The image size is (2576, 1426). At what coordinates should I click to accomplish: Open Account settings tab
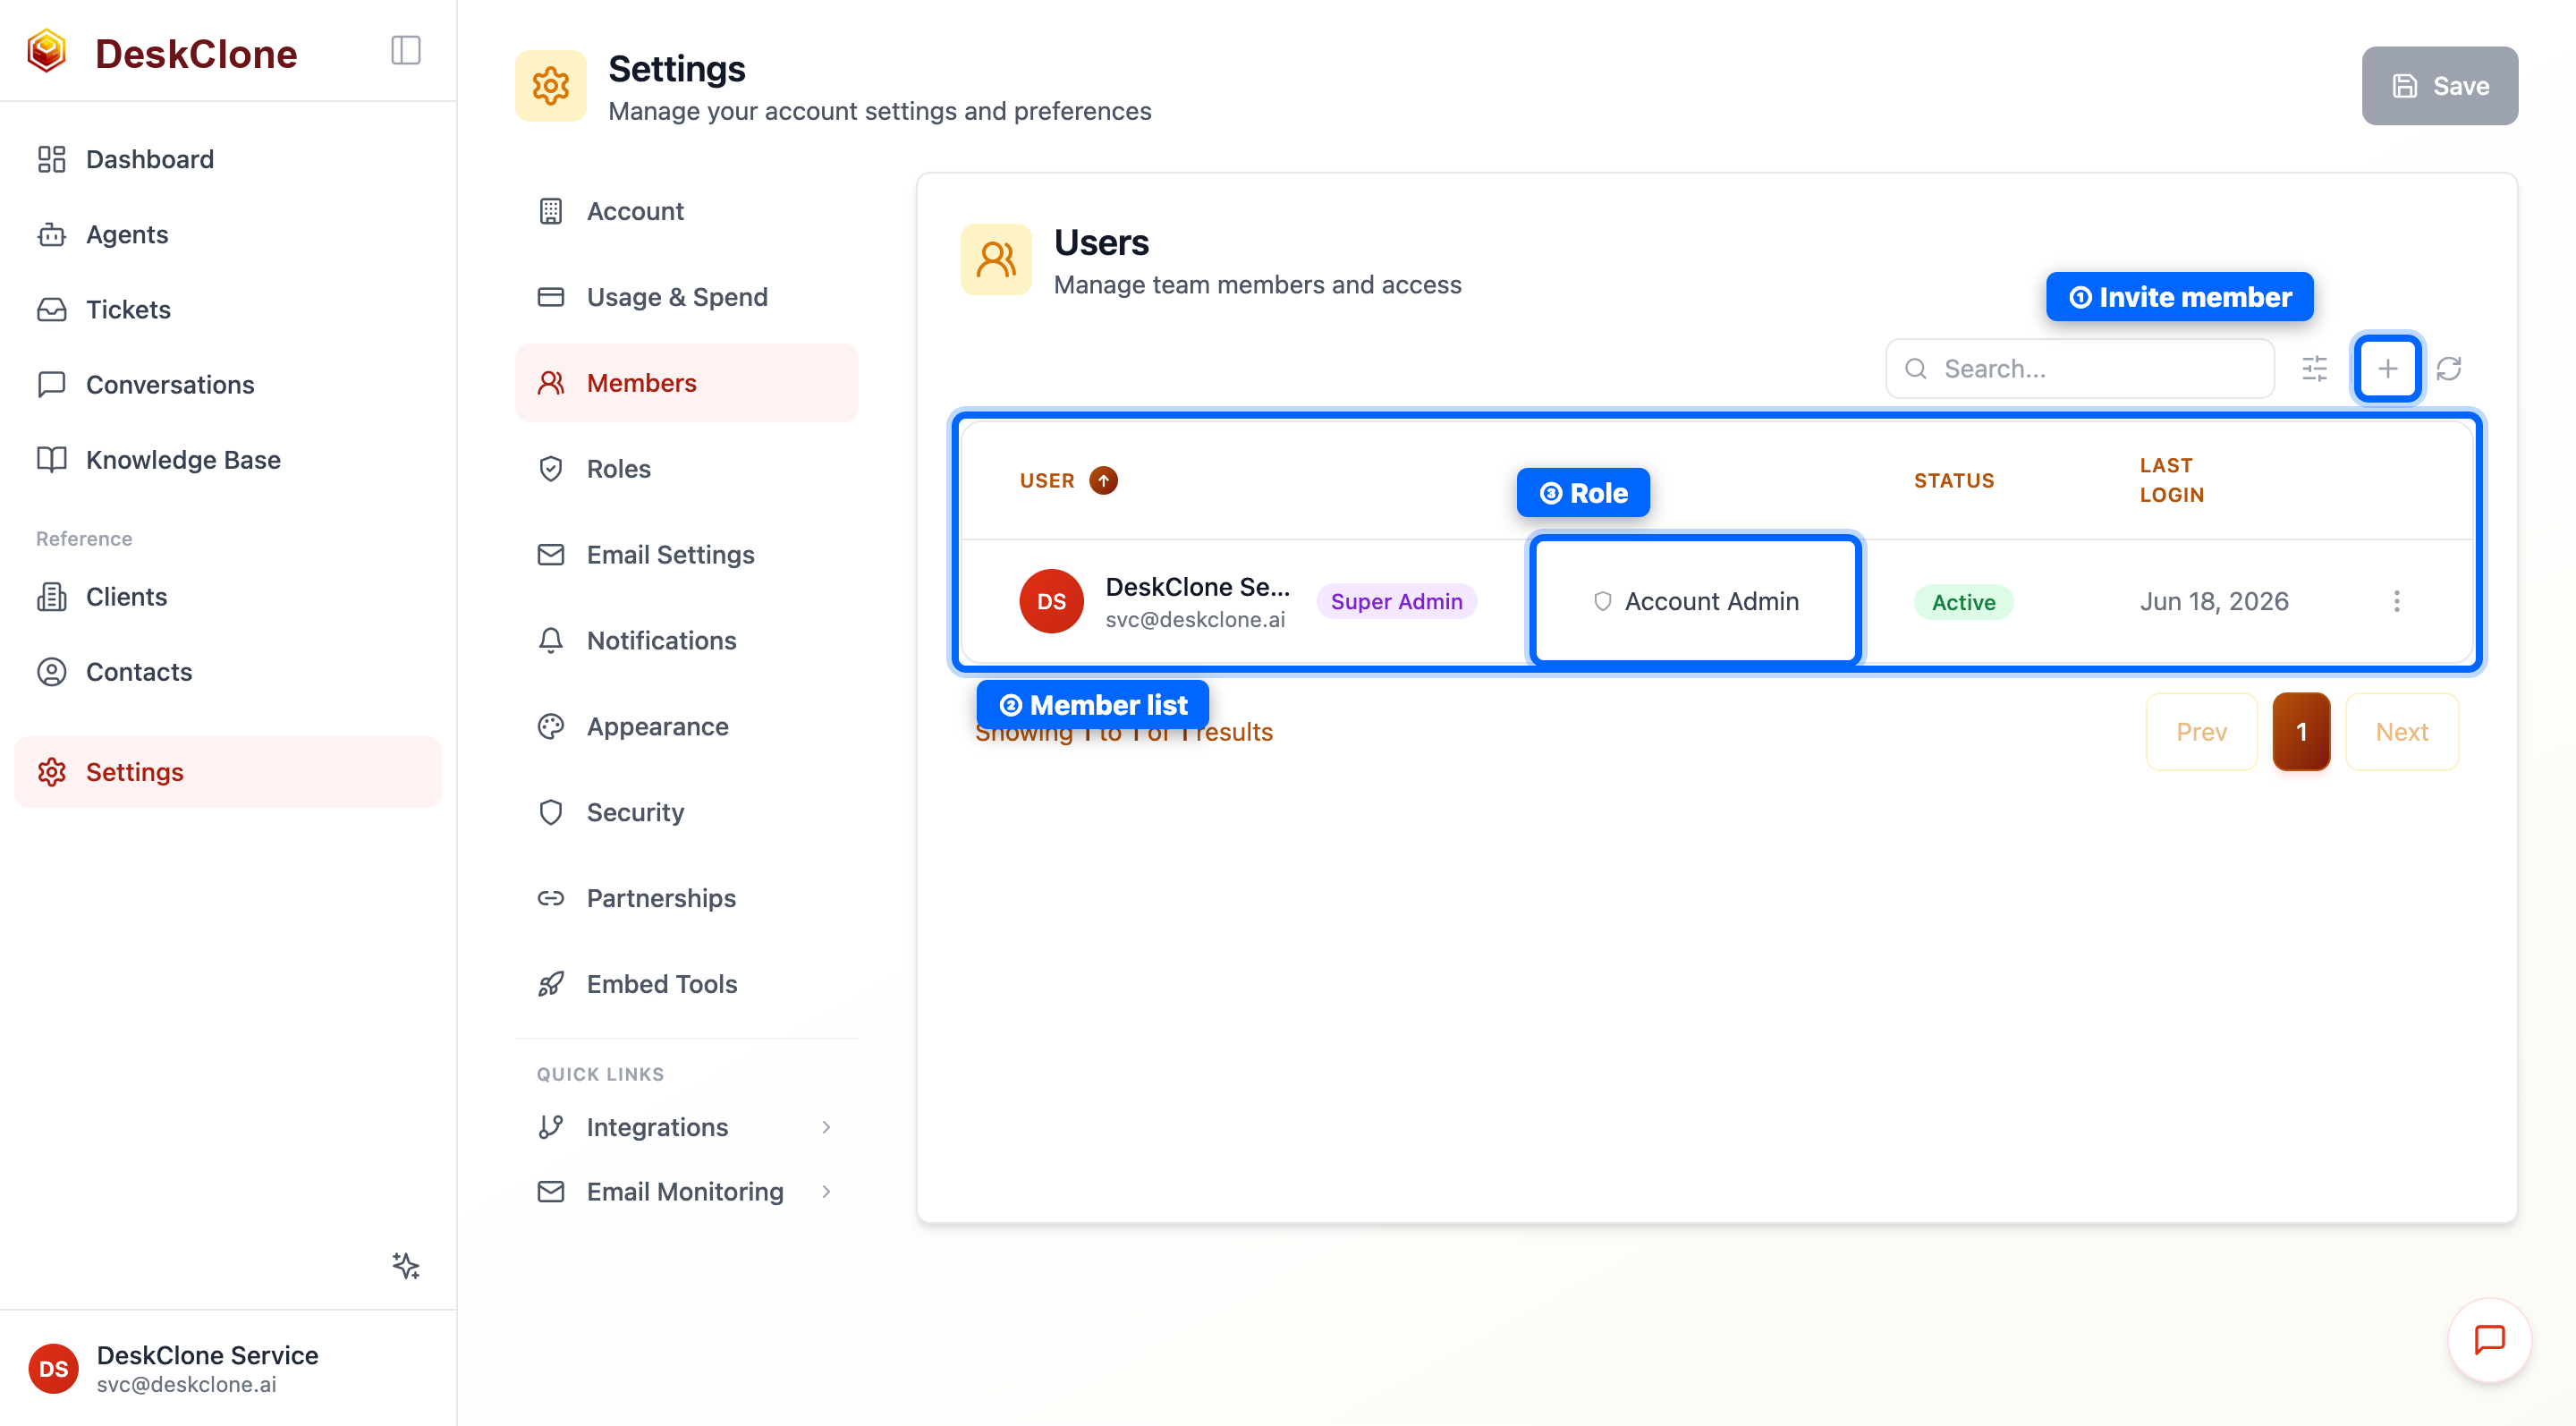686,211
